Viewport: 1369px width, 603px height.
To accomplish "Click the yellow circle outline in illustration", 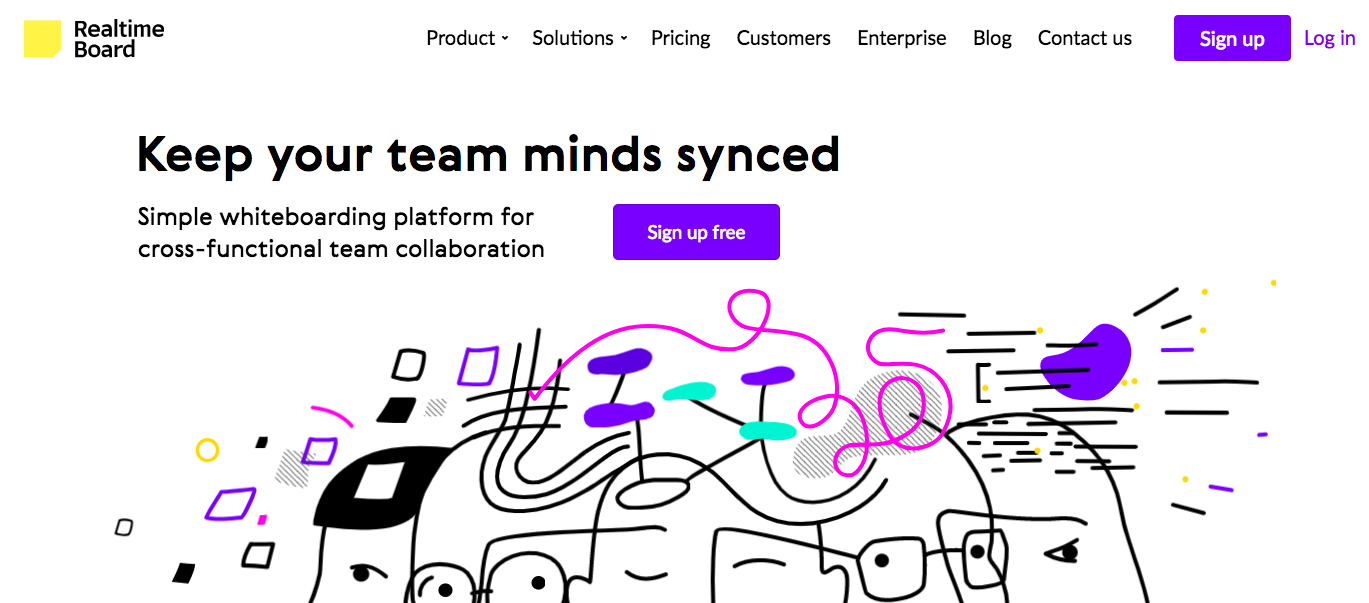I will click(x=207, y=450).
